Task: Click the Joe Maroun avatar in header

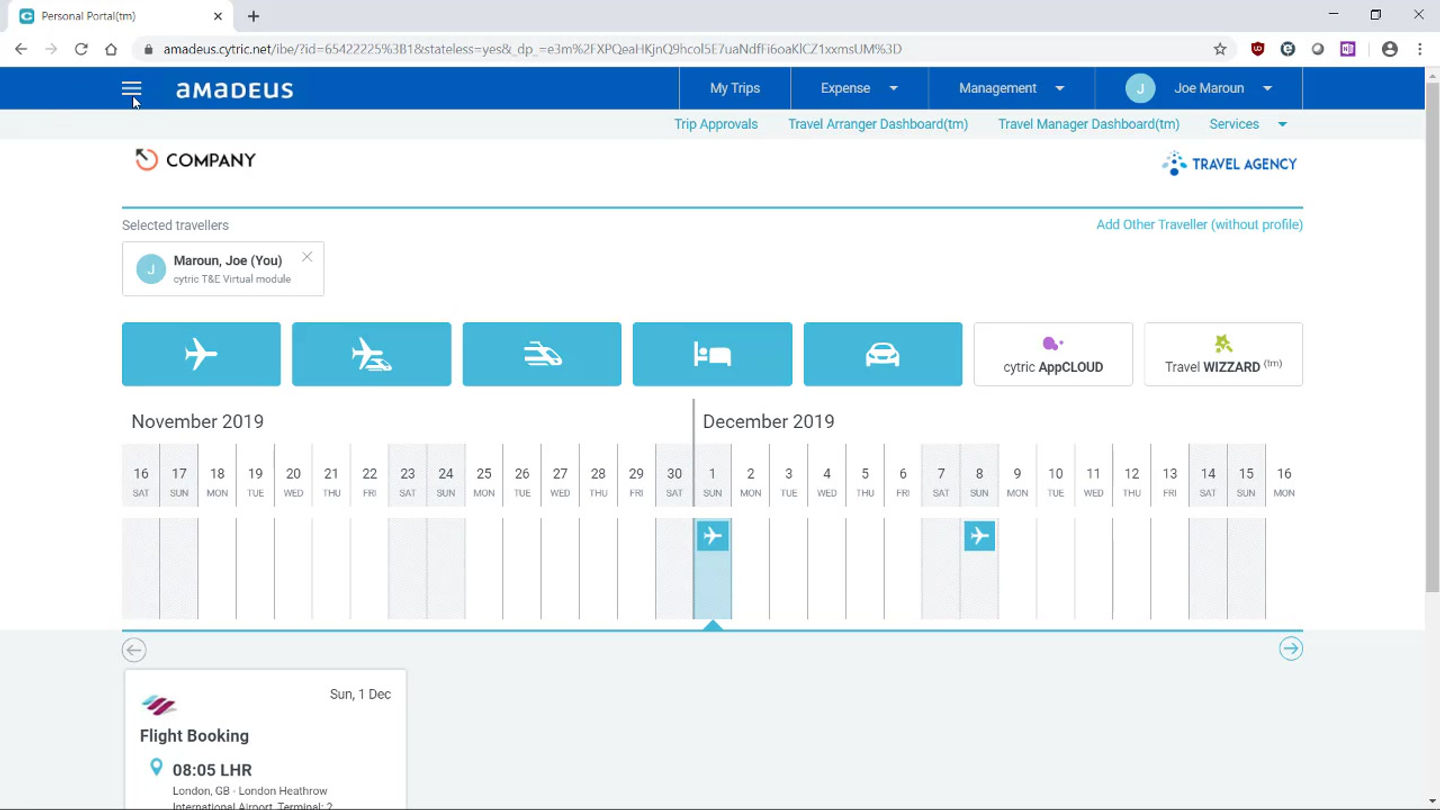Action: coord(1140,88)
